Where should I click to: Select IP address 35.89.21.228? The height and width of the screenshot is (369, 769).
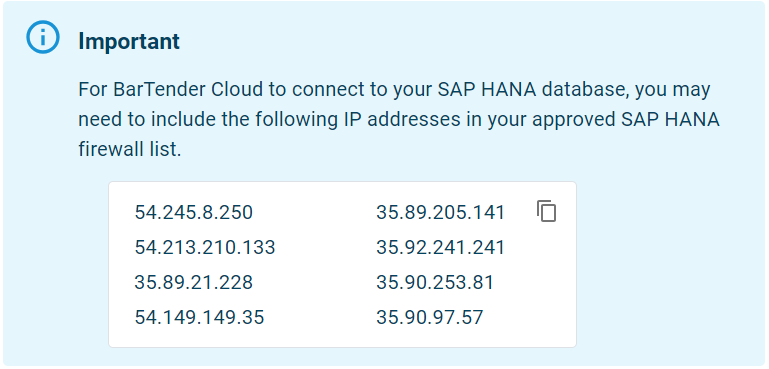(x=193, y=283)
